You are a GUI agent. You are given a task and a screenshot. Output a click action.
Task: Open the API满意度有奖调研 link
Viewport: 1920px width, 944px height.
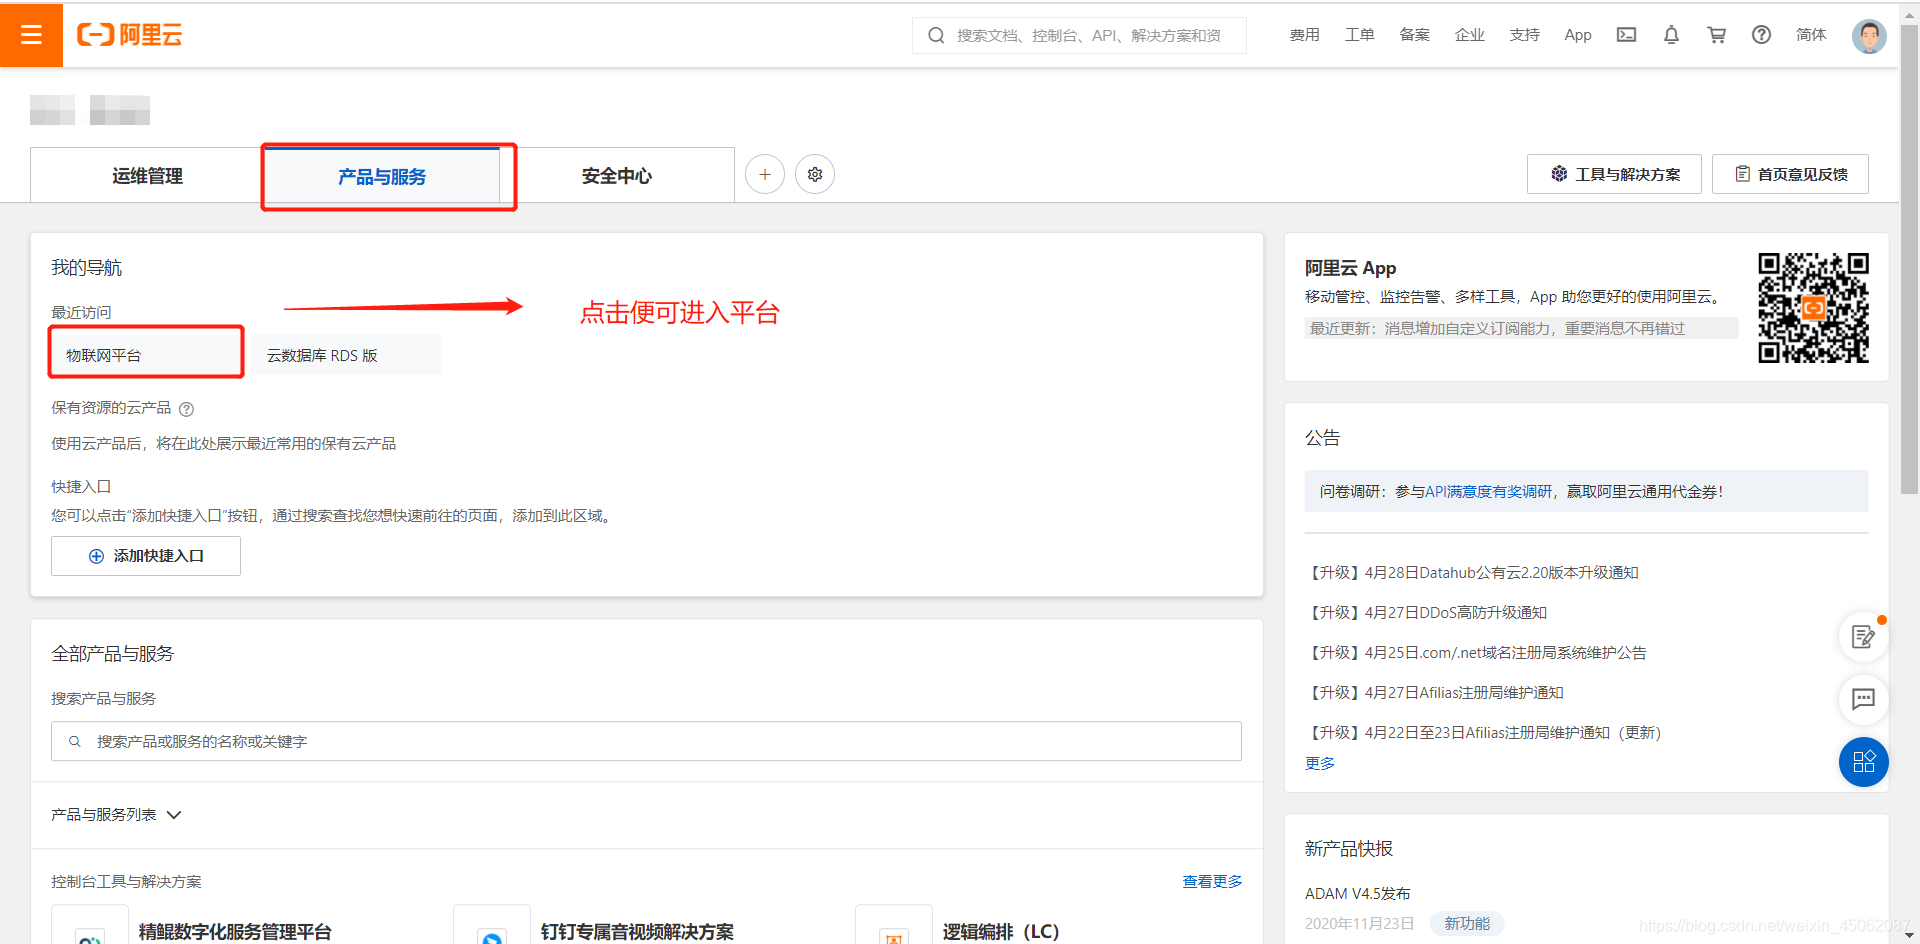click(1489, 492)
